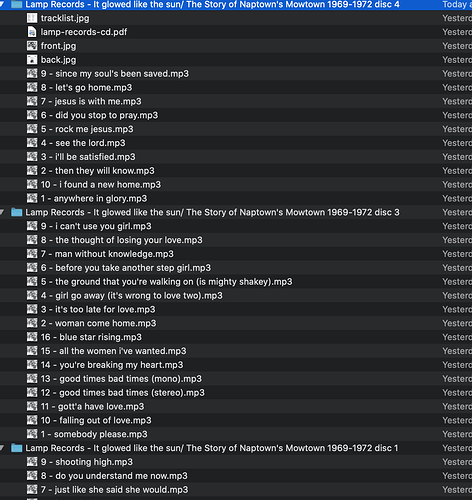Click the back.jpg thumbnail icon

coord(32,60)
